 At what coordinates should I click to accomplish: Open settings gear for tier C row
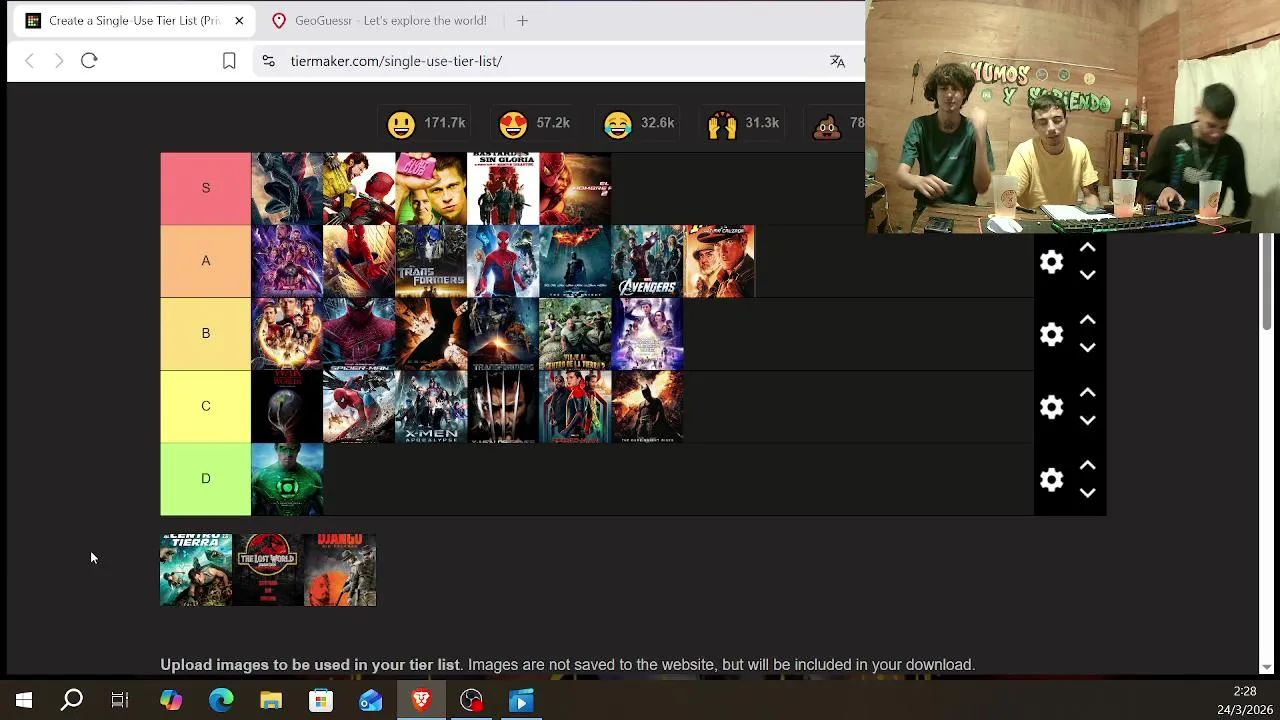point(1051,407)
